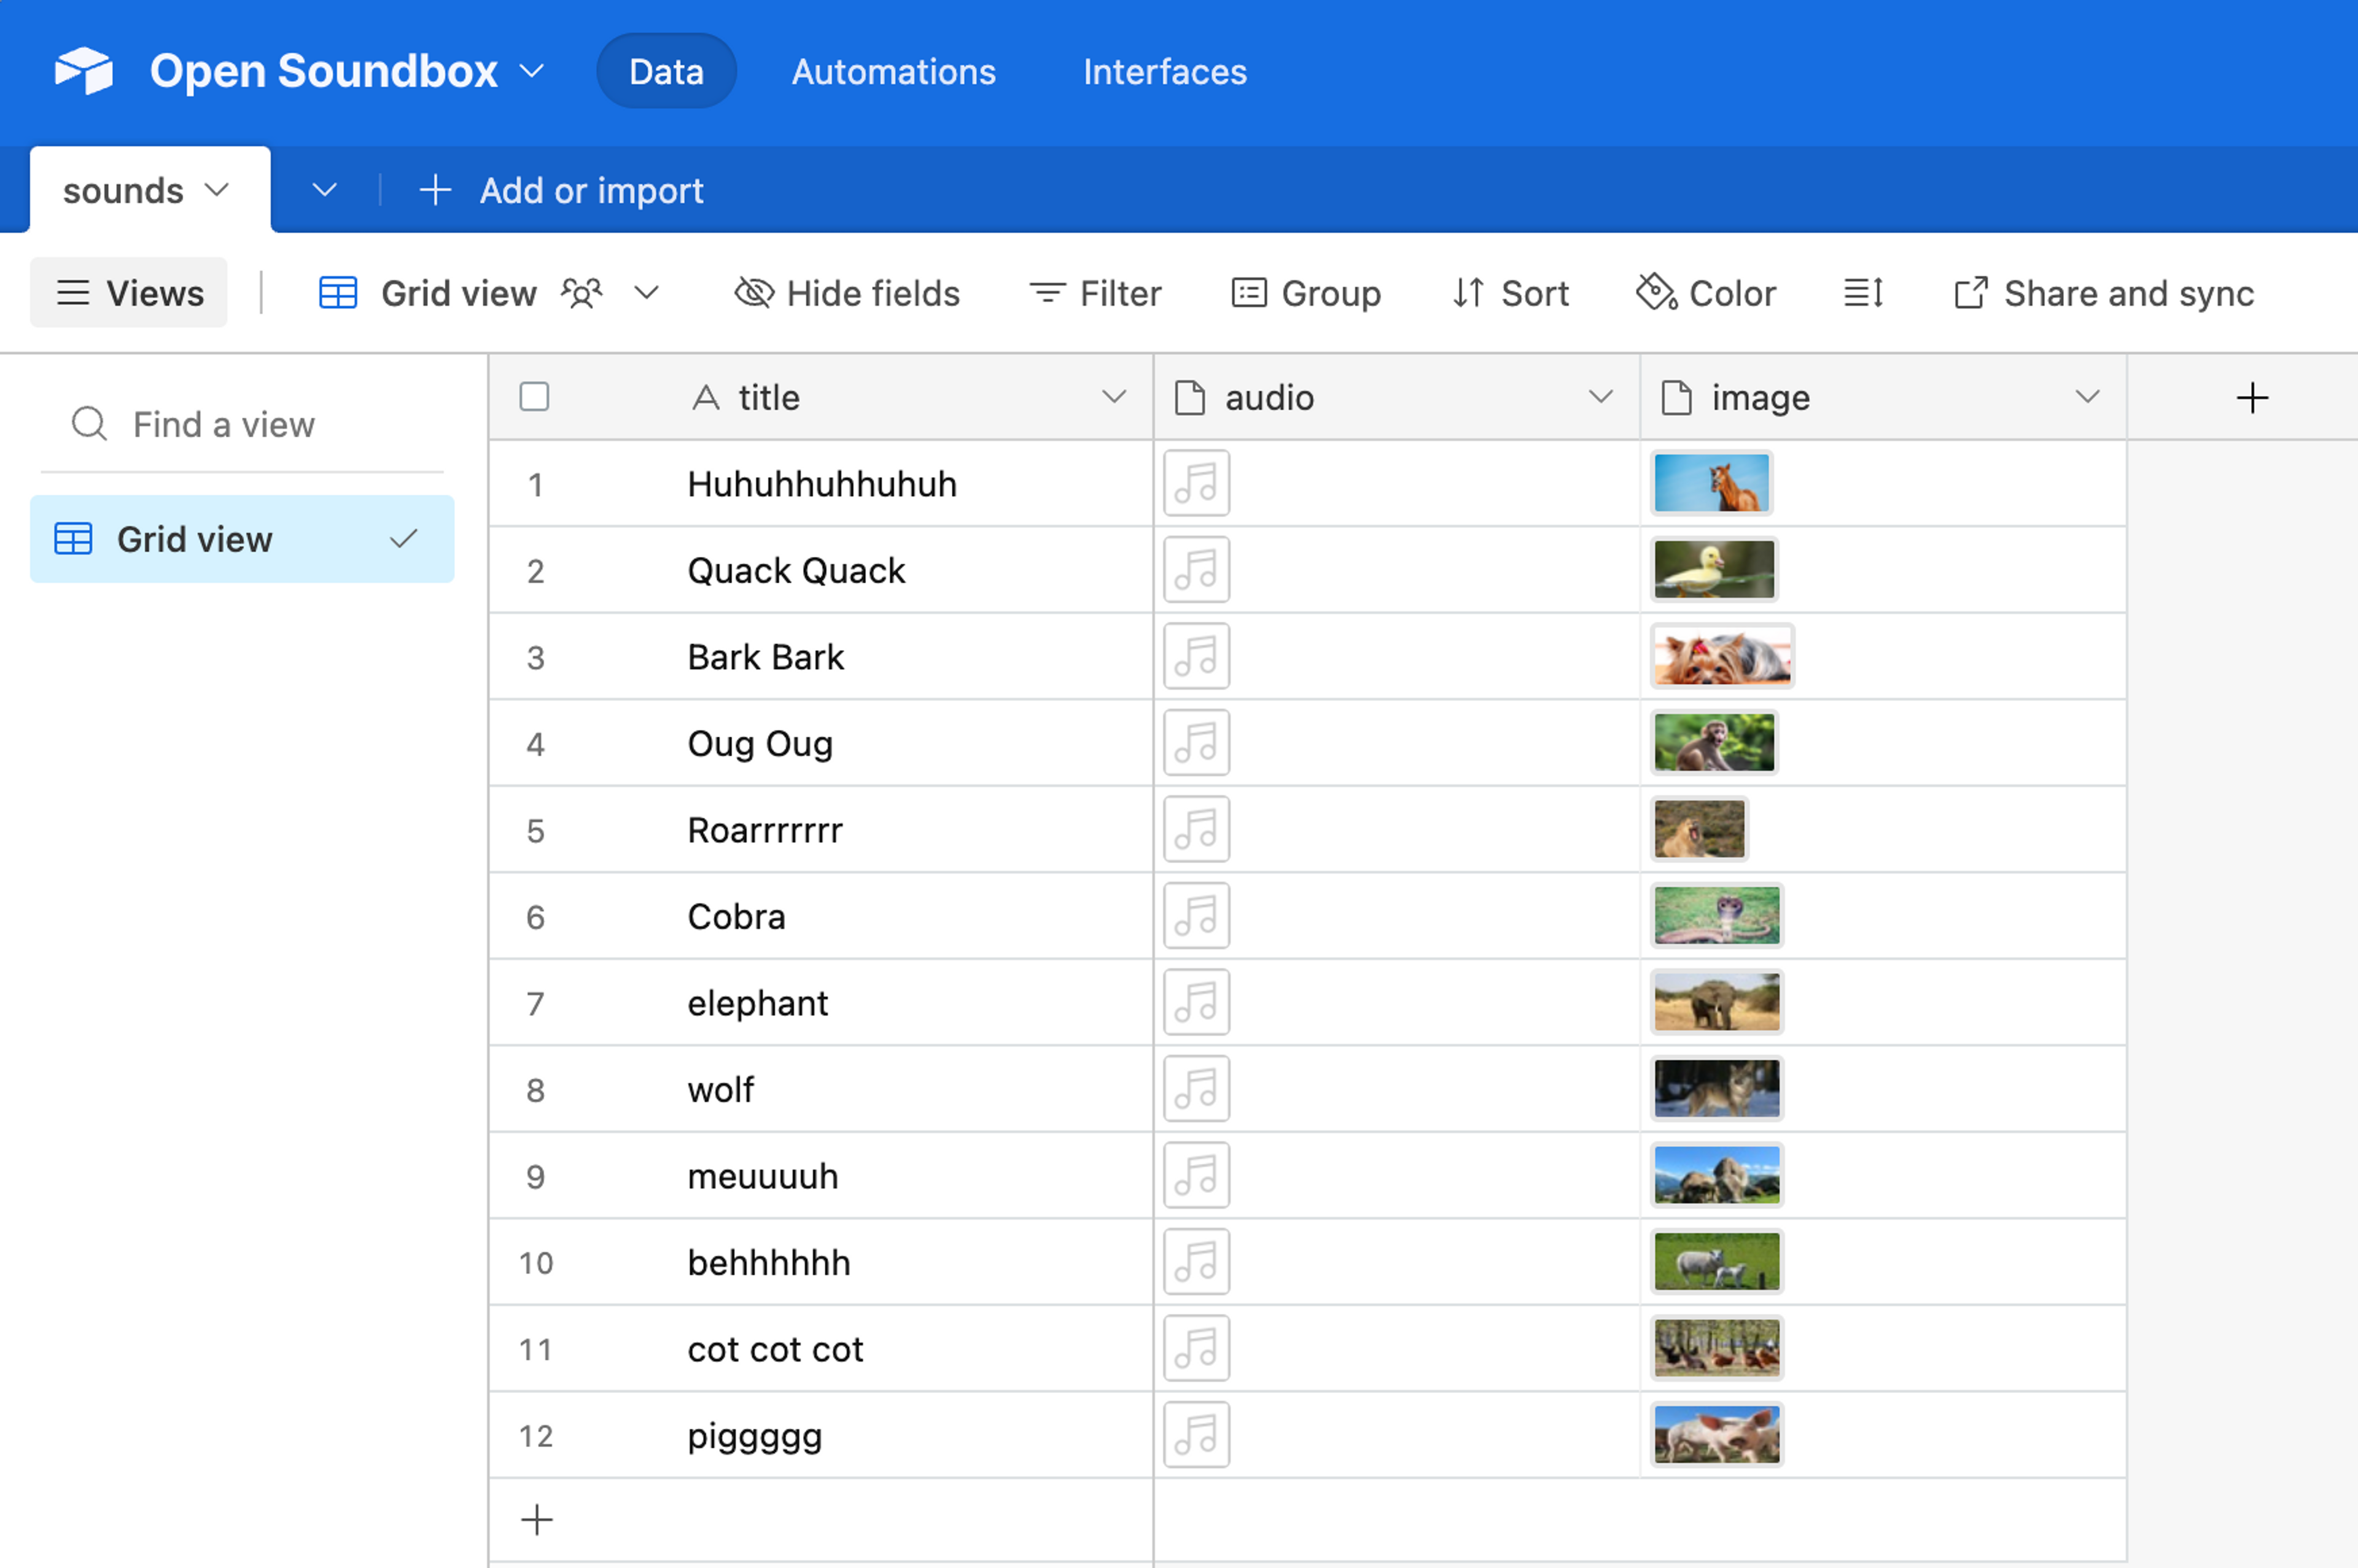Viewport: 2358px width, 1568px height.
Task: Switch to the Automations tab
Action: click(x=893, y=71)
